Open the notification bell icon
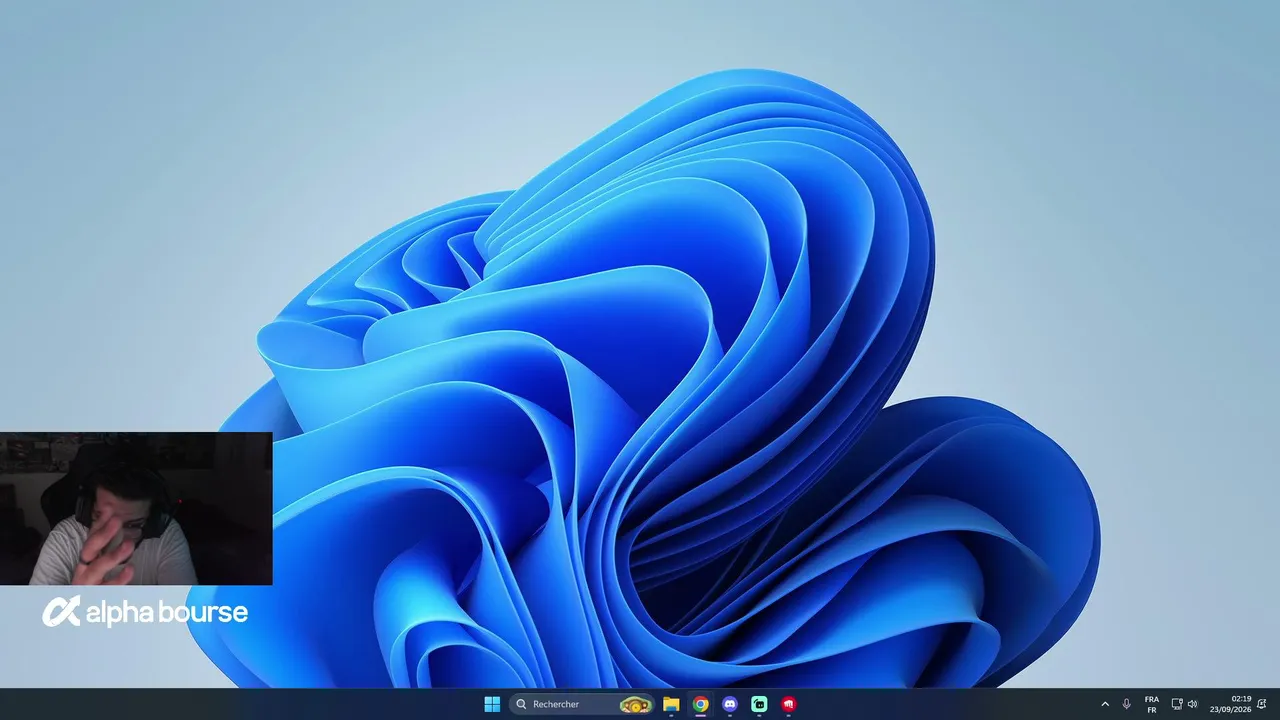Screen dimensions: 1280x720 point(1262,704)
